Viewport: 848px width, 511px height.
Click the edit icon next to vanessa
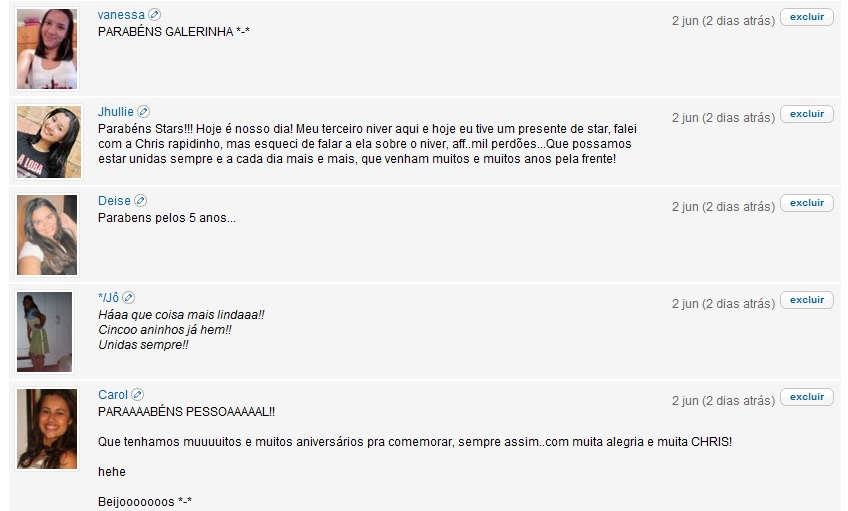coord(155,15)
